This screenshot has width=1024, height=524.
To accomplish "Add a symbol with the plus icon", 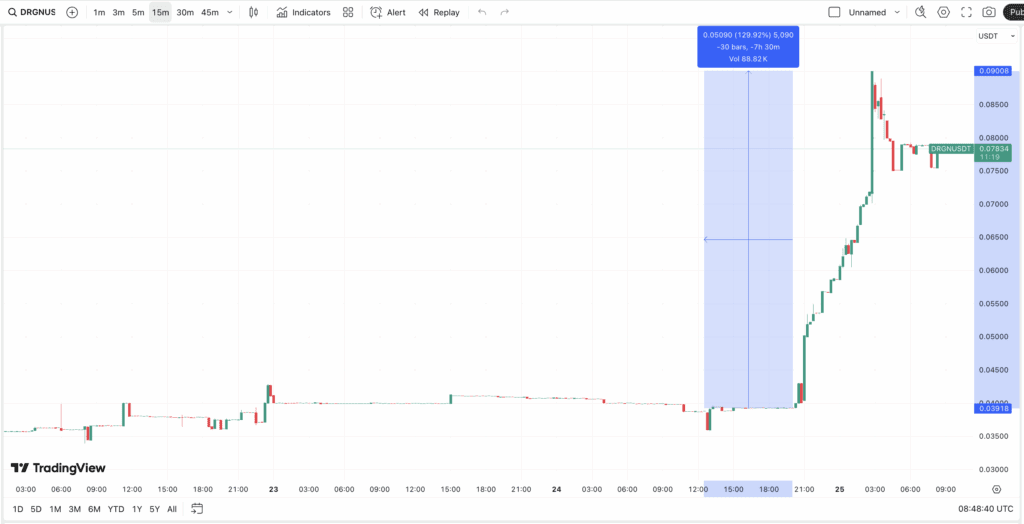I will coord(72,12).
